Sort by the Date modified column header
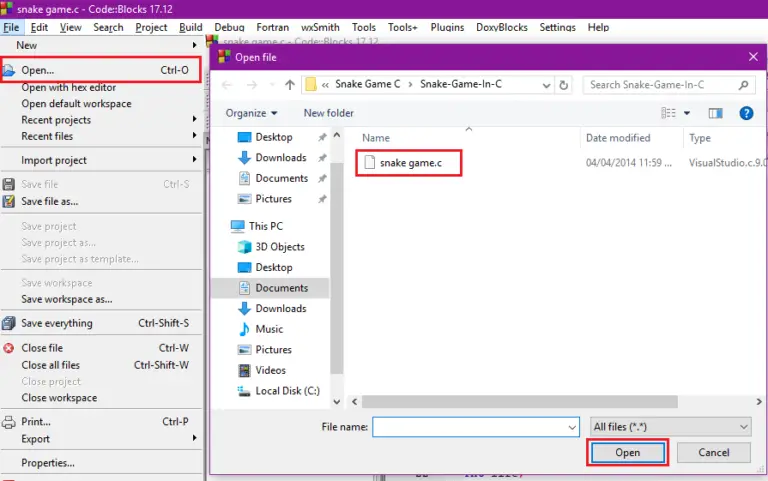Image resolution: width=768 pixels, height=481 pixels. point(618,138)
